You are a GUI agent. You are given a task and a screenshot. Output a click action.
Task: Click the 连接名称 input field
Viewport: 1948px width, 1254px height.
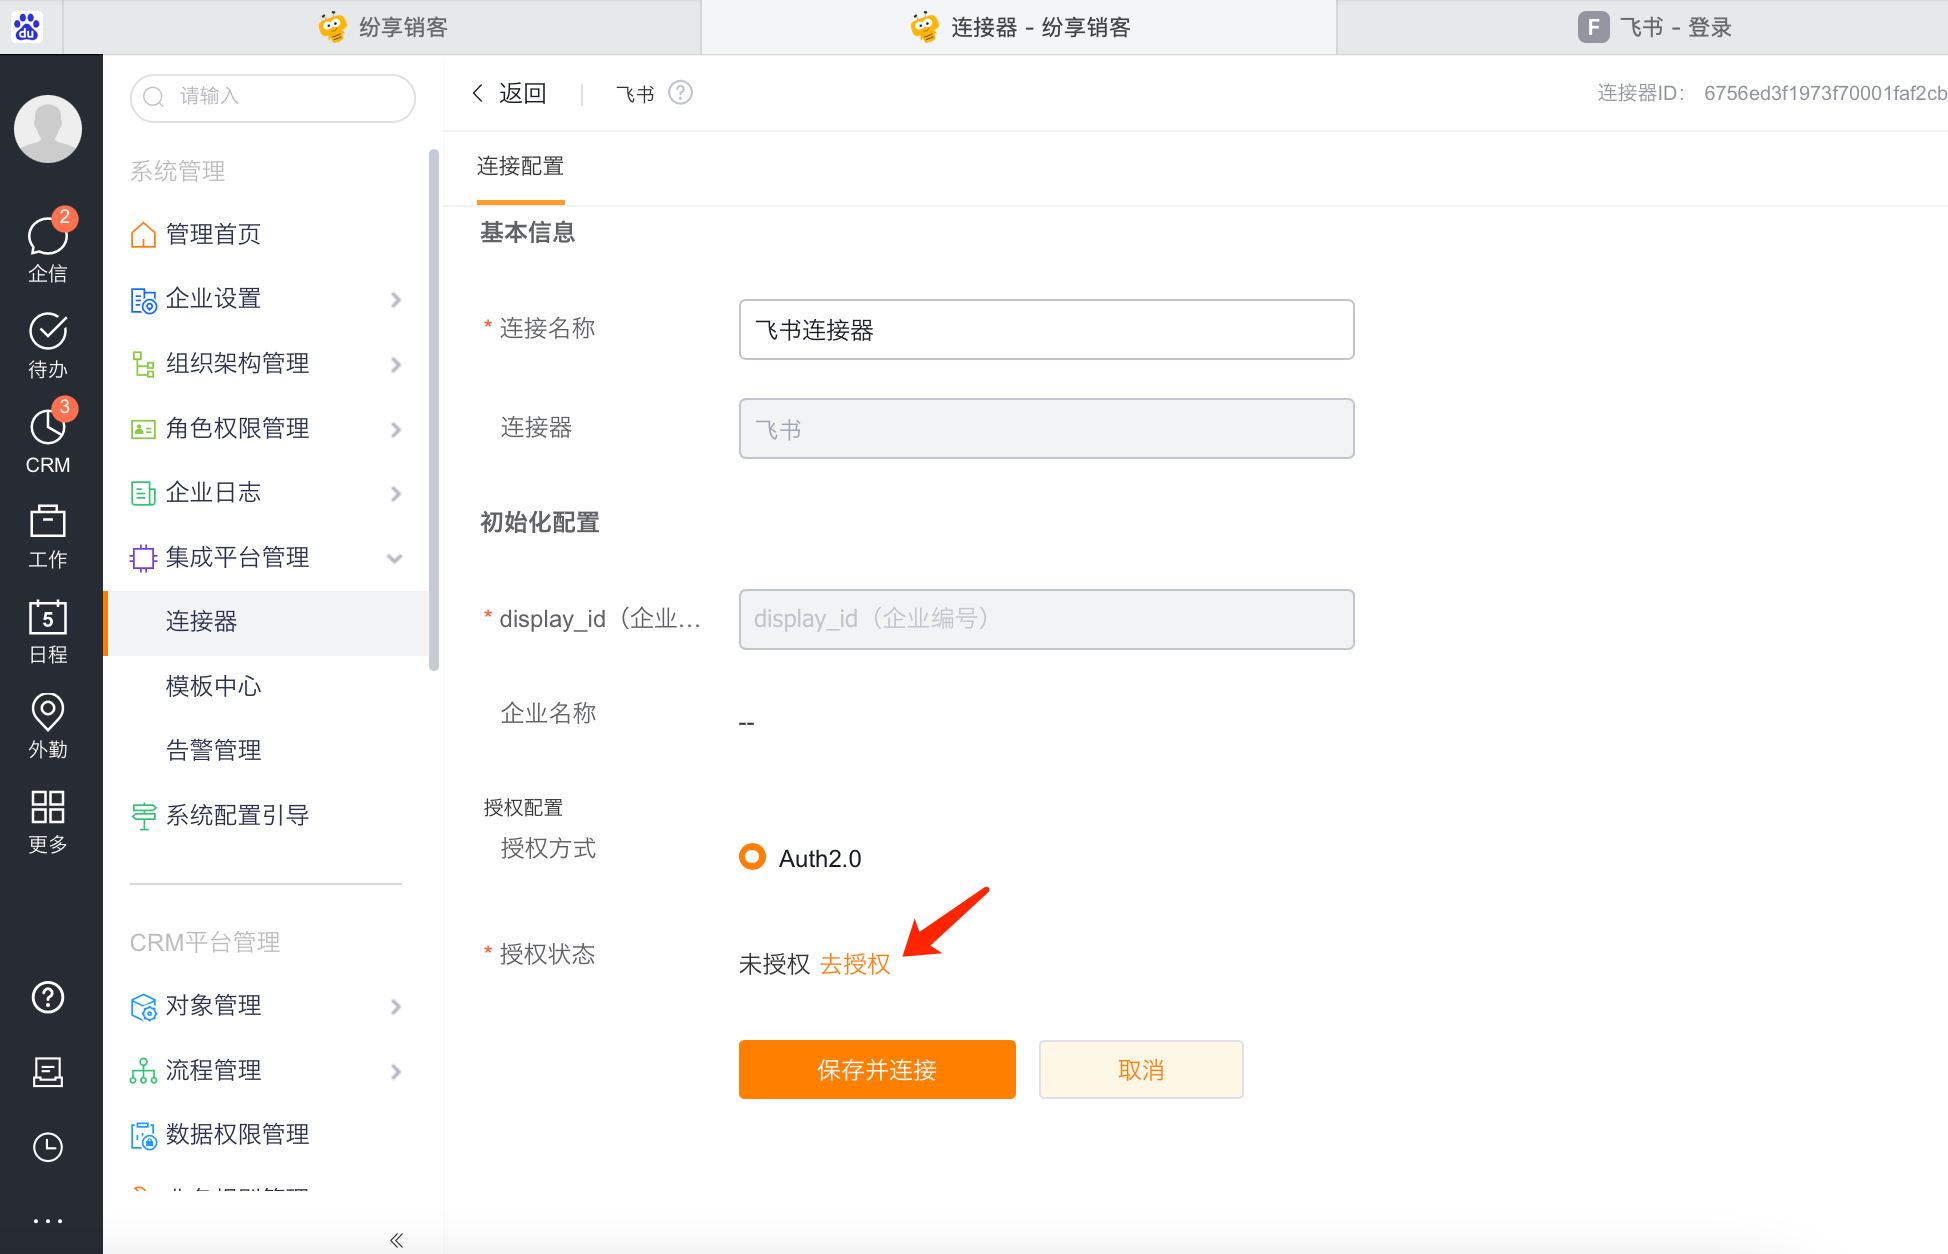[1046, 330]
